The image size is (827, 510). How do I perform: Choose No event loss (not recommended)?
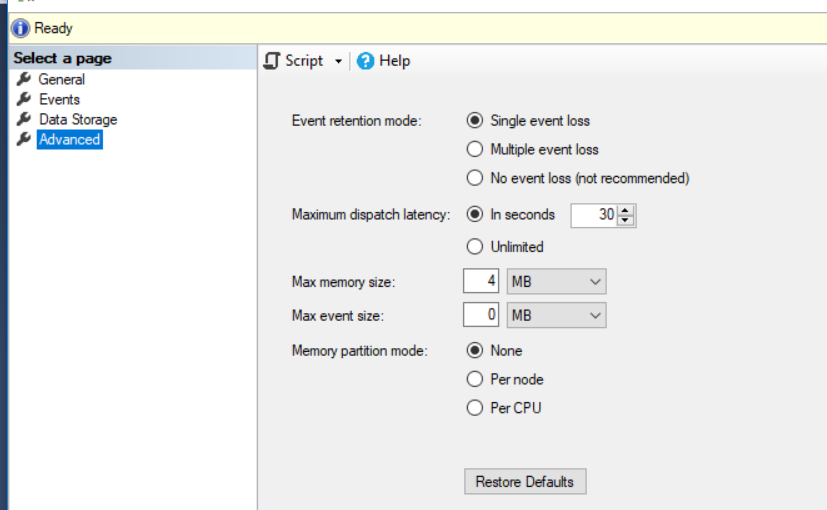point(476,179)
